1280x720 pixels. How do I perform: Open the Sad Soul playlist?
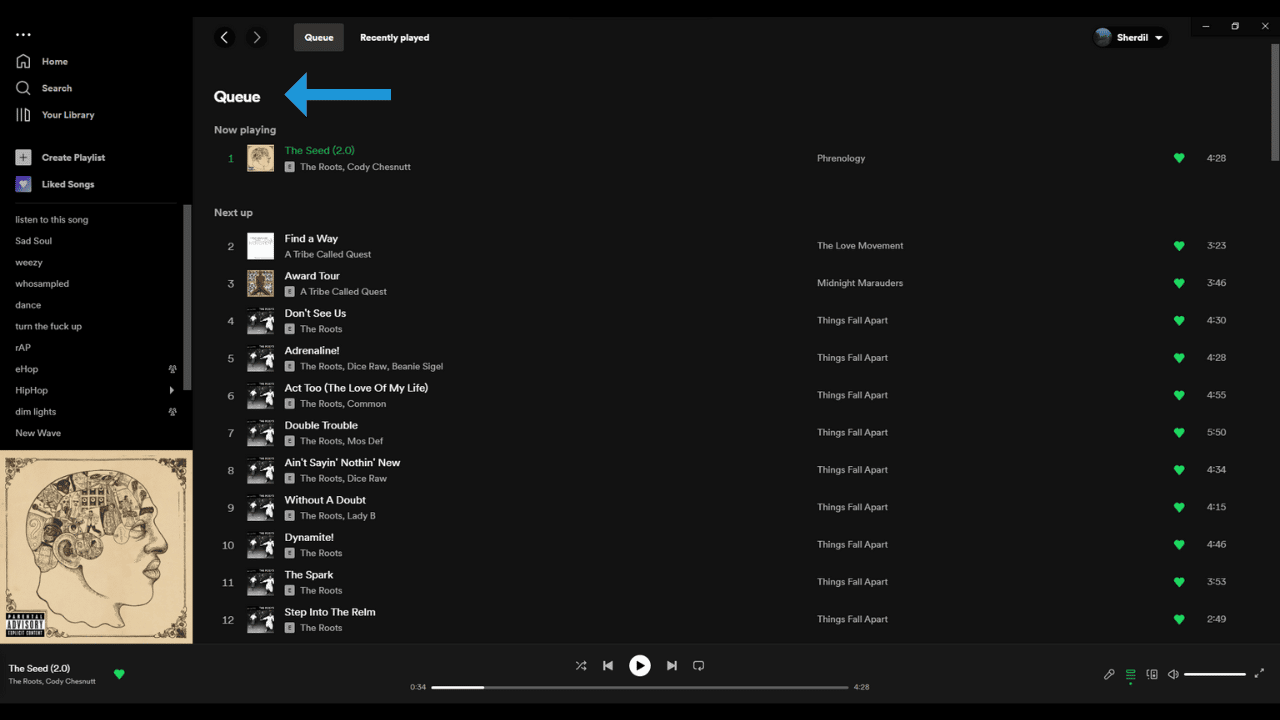pos(34,241)
